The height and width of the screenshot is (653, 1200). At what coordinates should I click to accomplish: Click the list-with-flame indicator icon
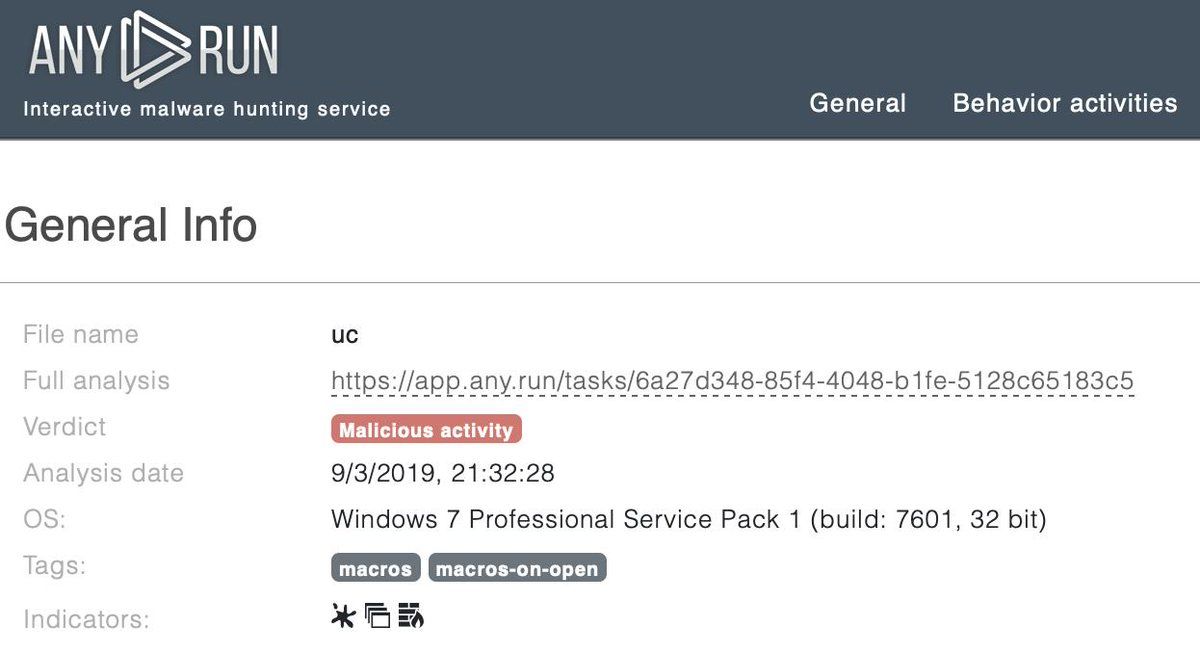coord(410,617)
